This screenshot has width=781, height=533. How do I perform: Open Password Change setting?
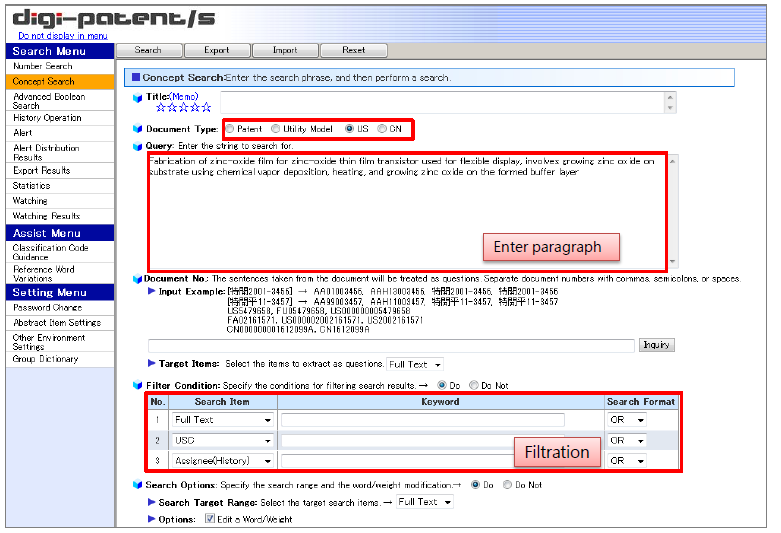coord(60,308)
